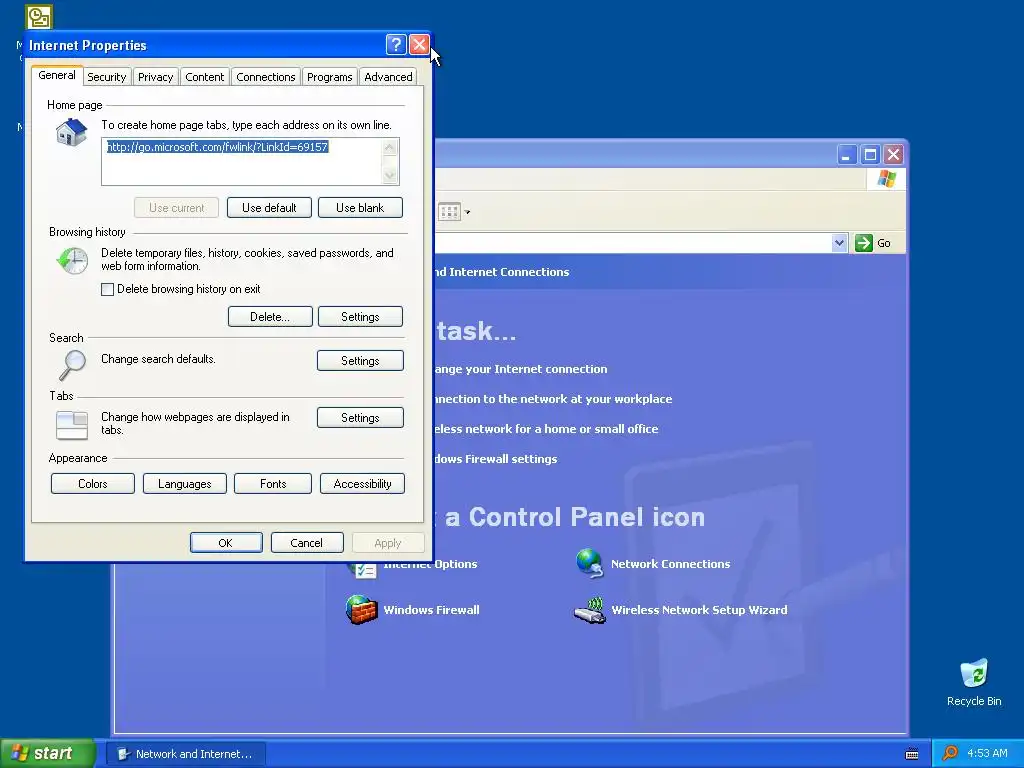Screen dimensions: 1024x768
Task: Click the Delete... browsing history button
Action: [x=270, y=317]
